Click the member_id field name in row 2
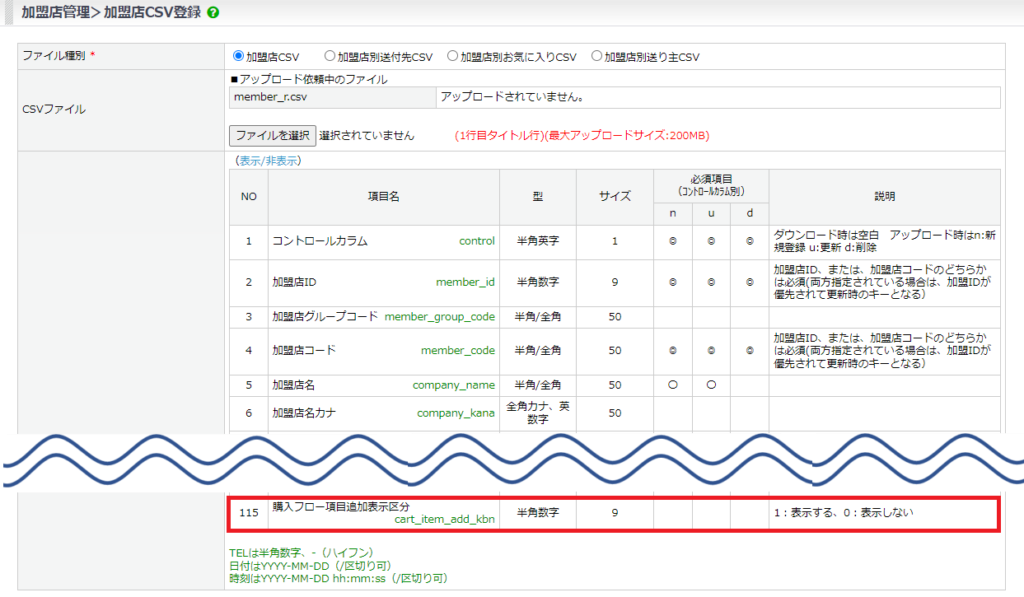1024x597 pixels. 465,282
